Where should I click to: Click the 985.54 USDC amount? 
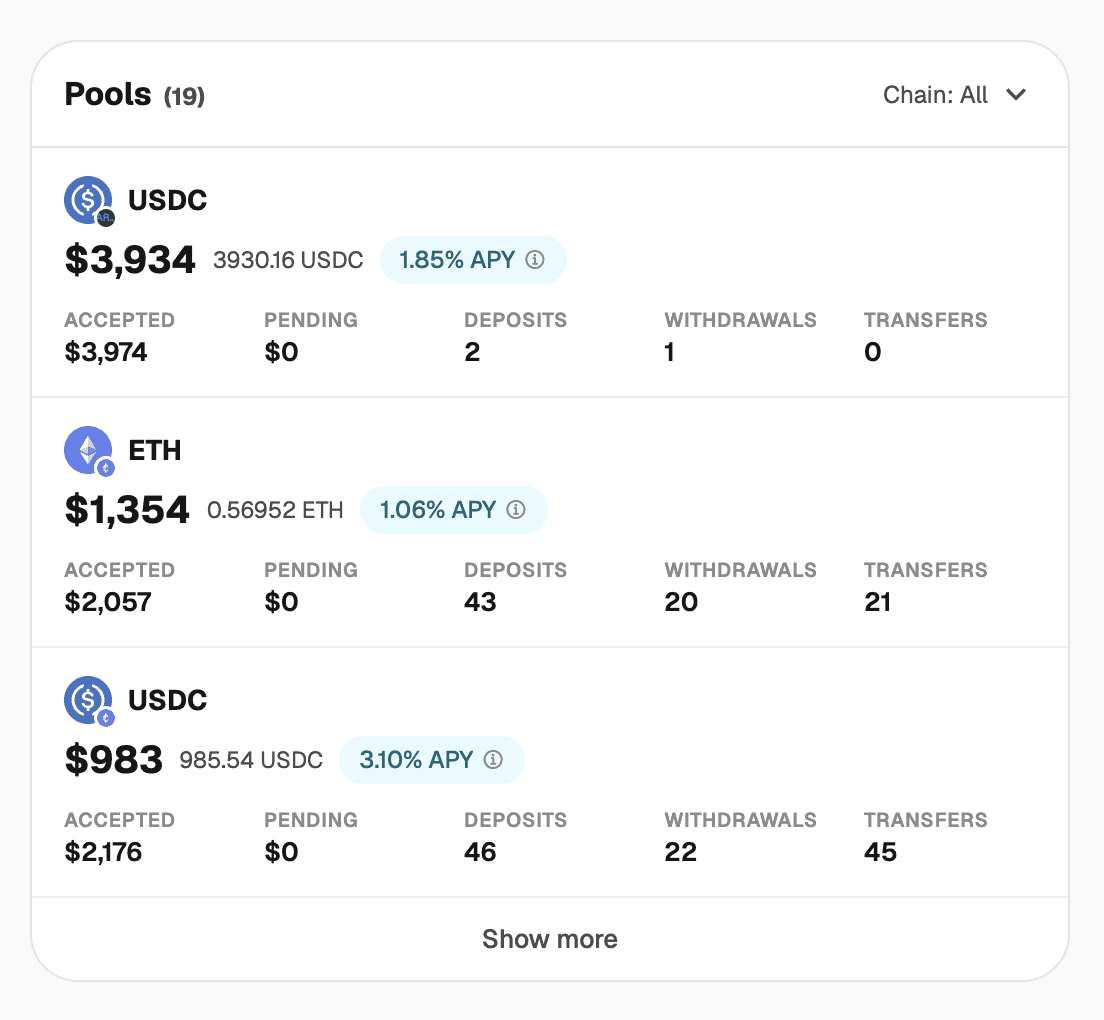pyautogui.click(x=251, y=760)
